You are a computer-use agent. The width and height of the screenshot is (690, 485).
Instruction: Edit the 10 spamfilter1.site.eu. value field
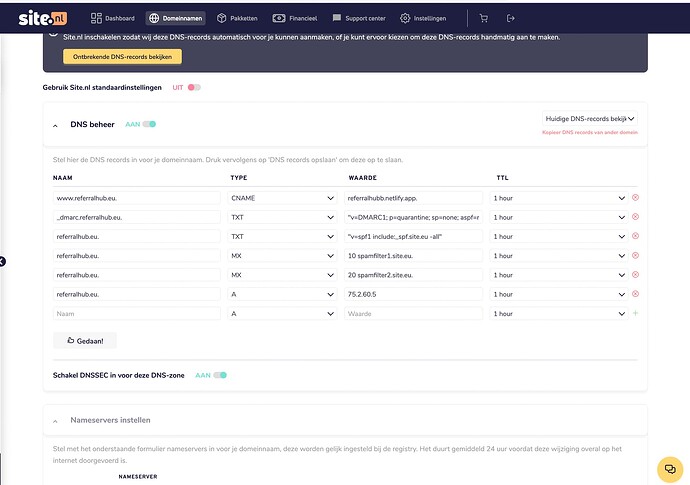pyautogui.click(x=413, y=256)
